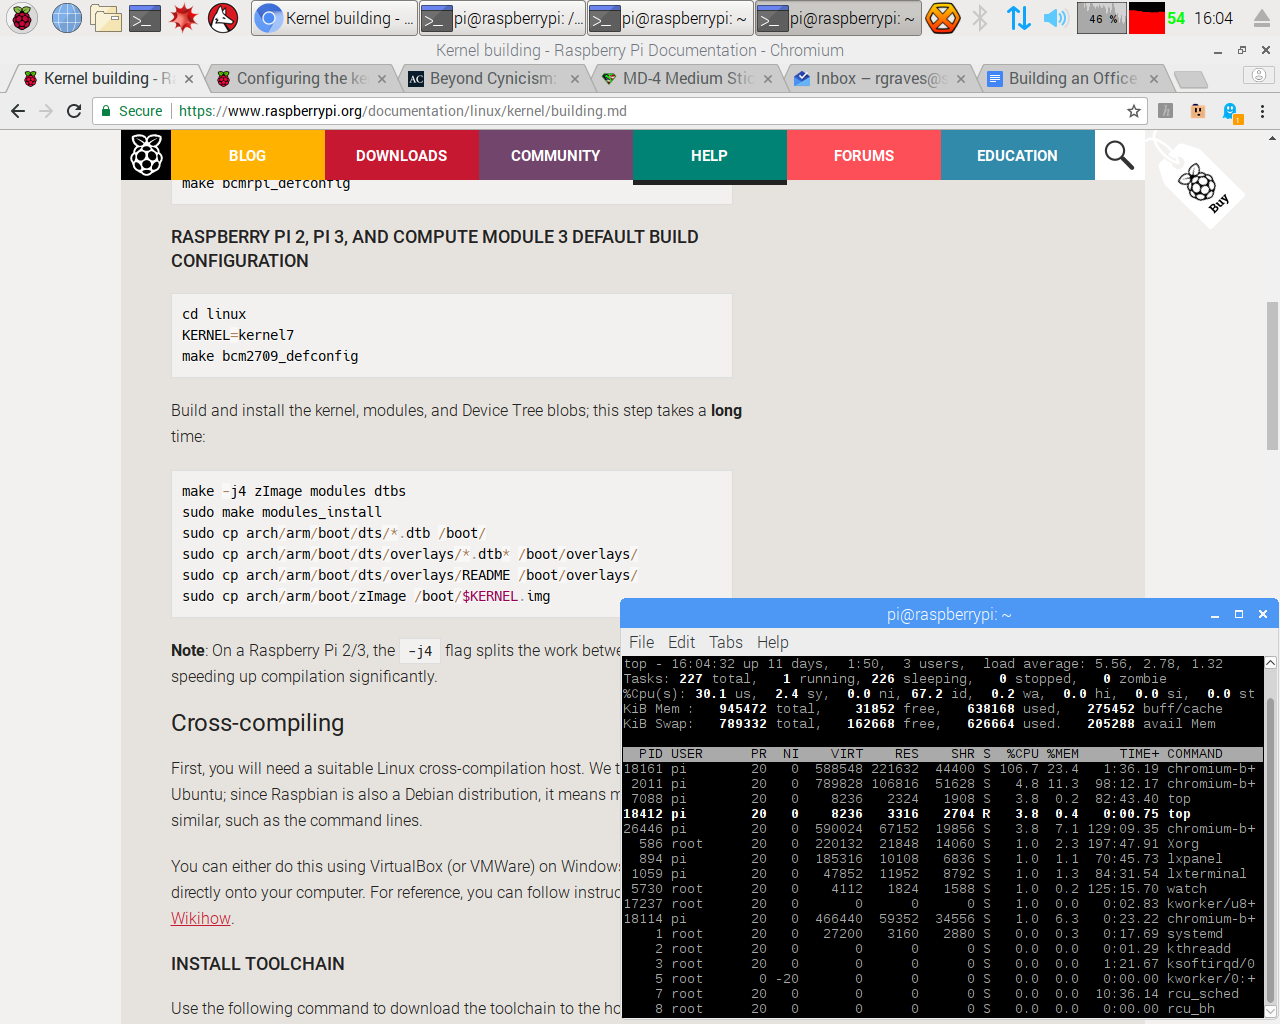Viewport: 1280px width, 1024px height.
Task: Launch terminal from the panel launcher
Action: (x=145, y=18)
